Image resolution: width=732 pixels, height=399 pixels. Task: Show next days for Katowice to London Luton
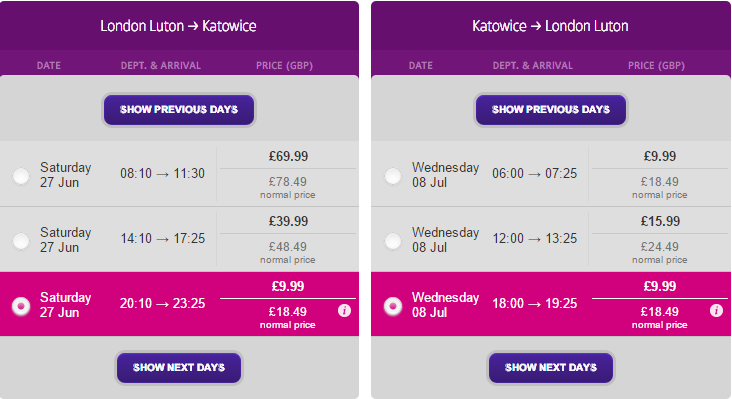(x=551, y=368)
